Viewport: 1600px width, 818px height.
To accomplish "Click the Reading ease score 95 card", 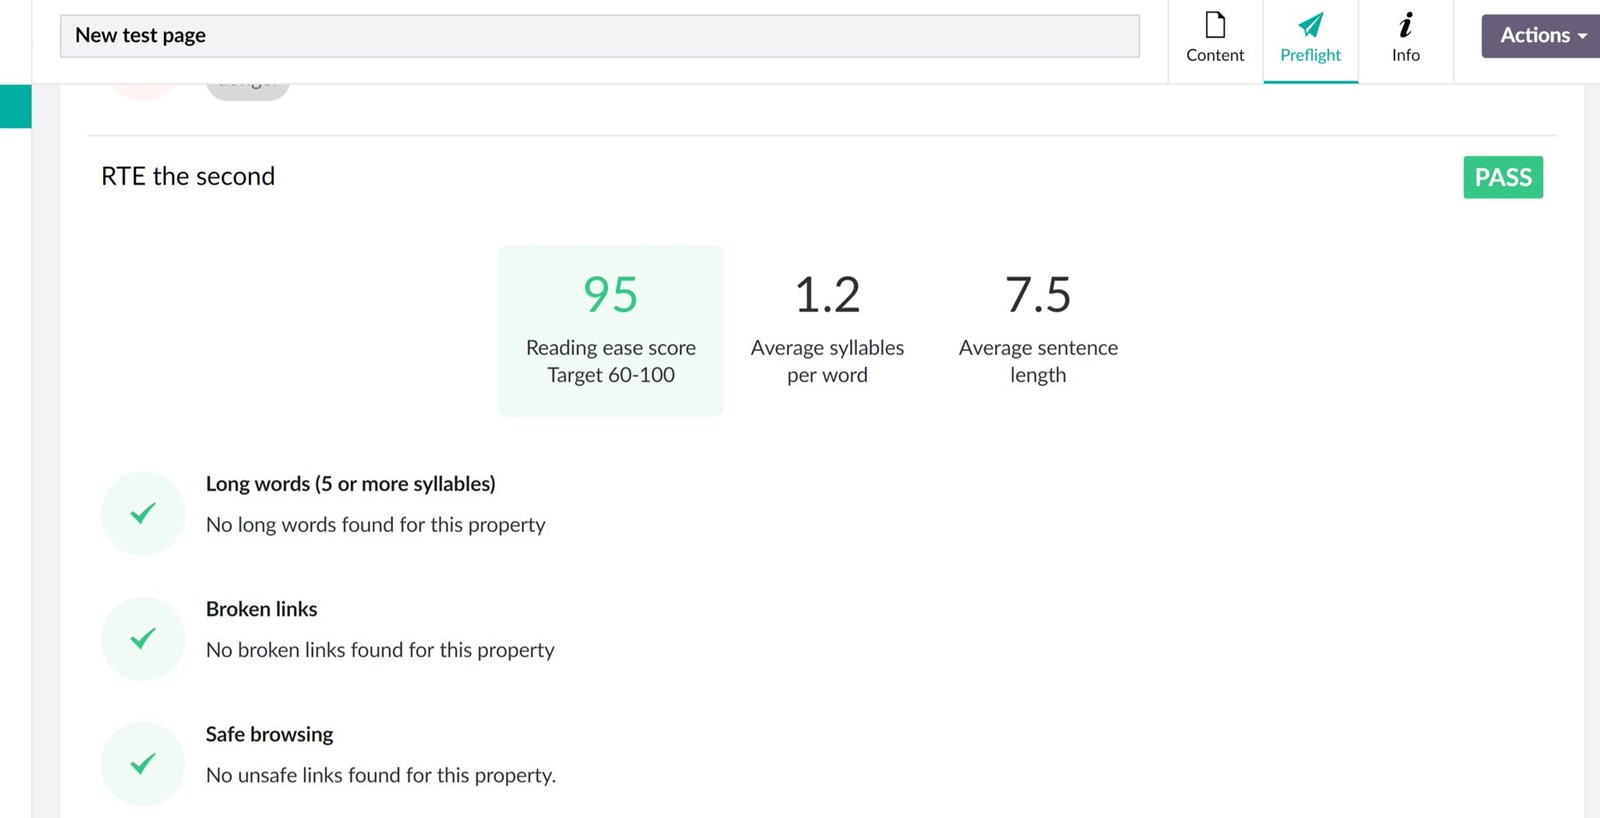I will [611, 330].
